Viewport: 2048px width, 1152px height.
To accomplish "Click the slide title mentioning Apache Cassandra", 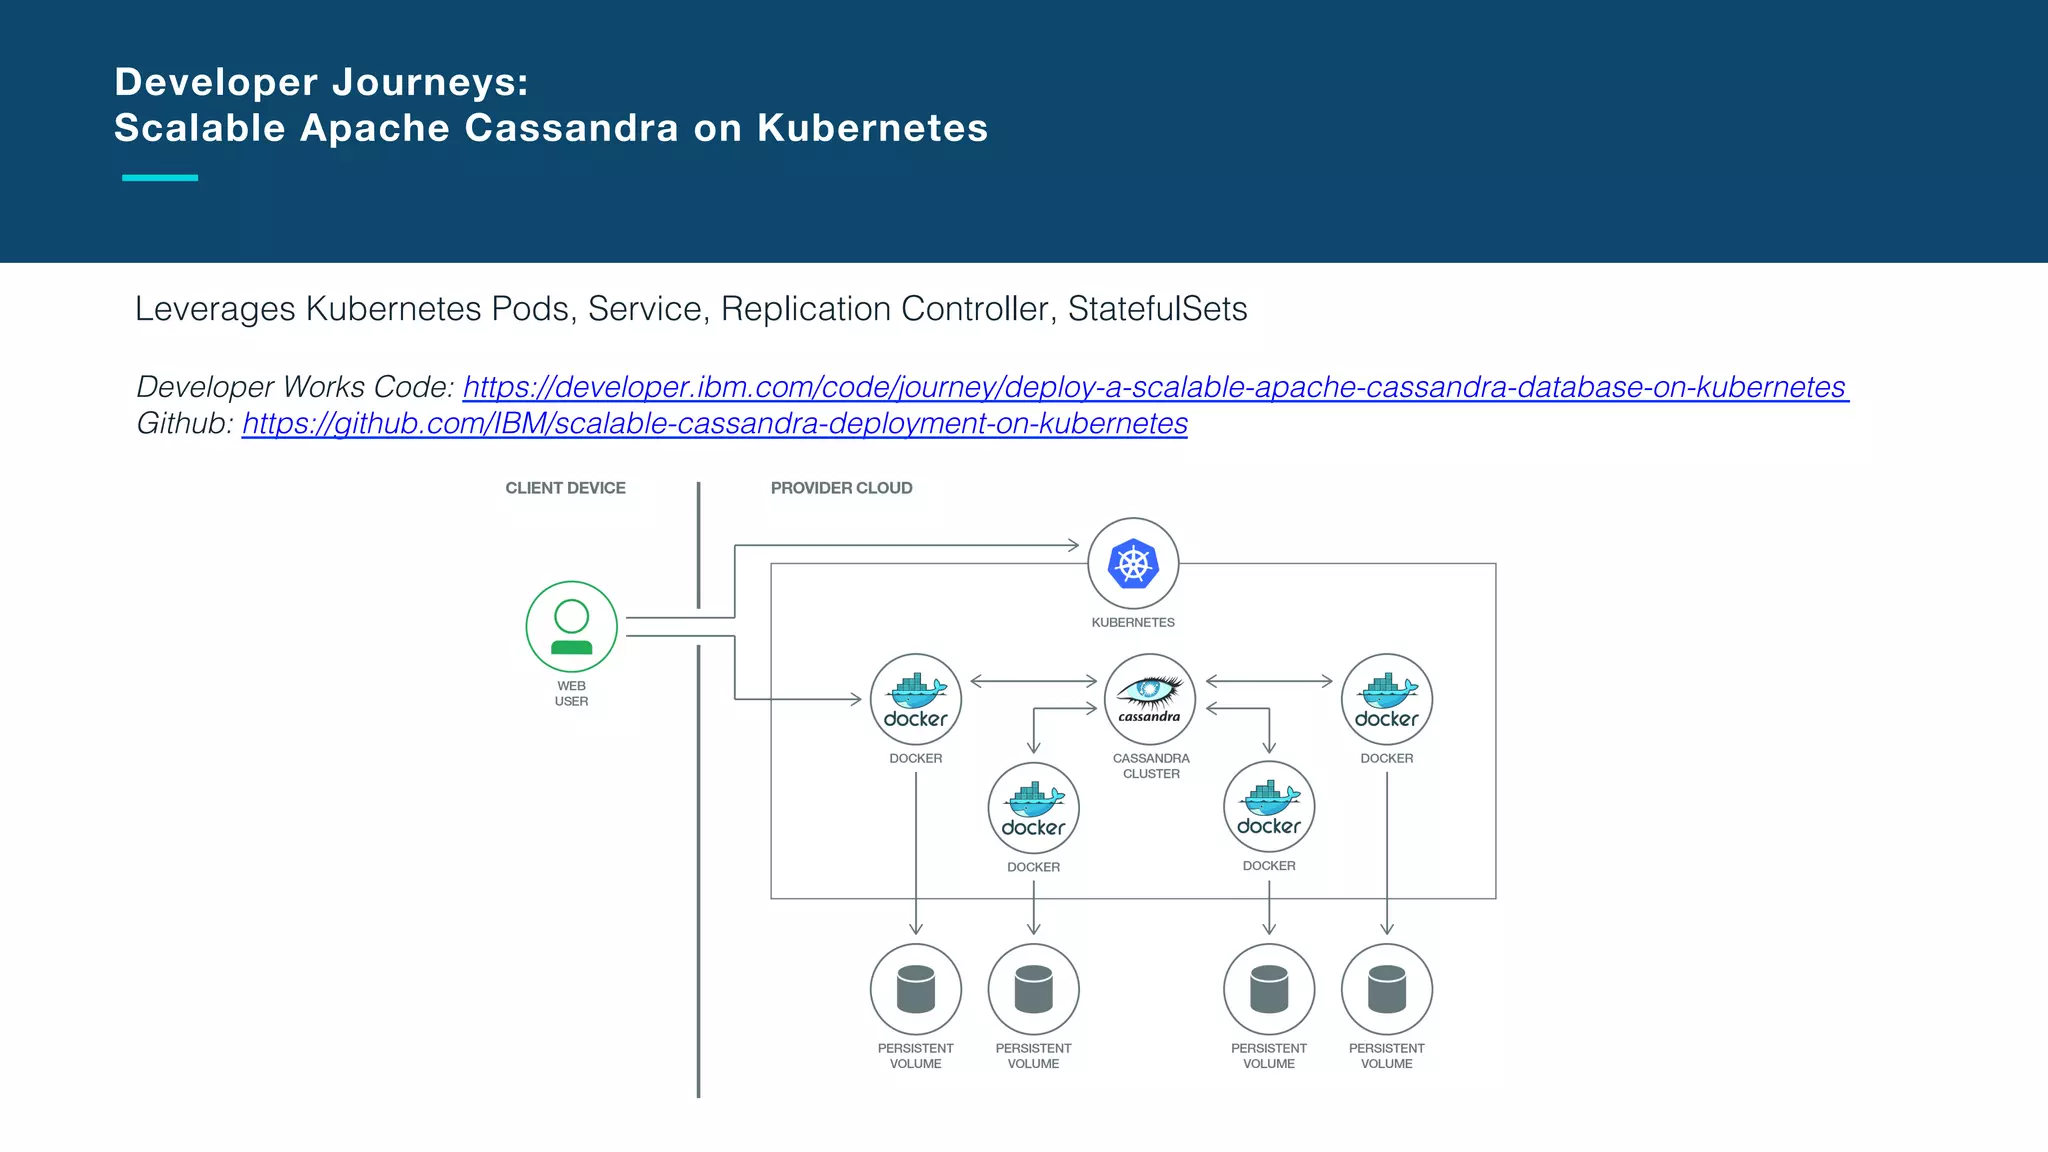I will [550, 128].
